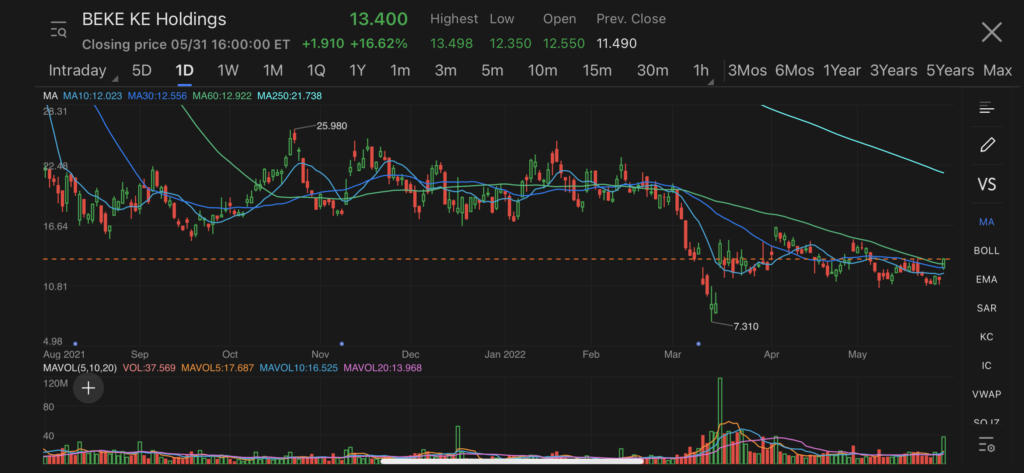The width and height of the screenshot is (1024, 473).
Task: Switch to the 5D chart tab
Action: [141, 71]
